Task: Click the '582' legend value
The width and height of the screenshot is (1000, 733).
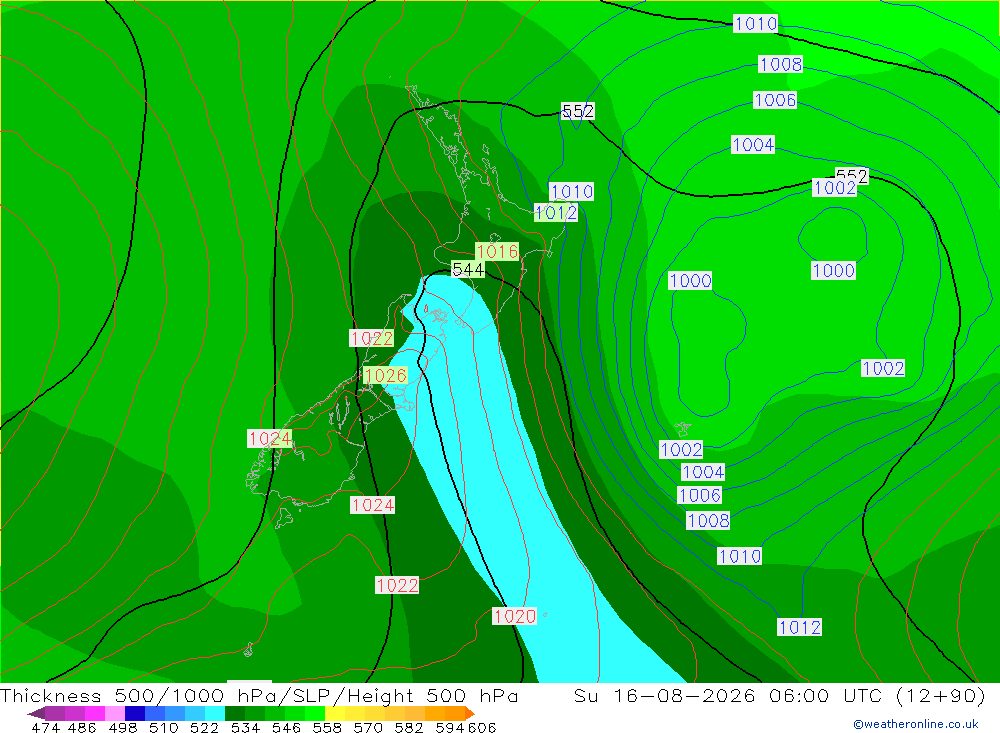Action: [408, 727]
